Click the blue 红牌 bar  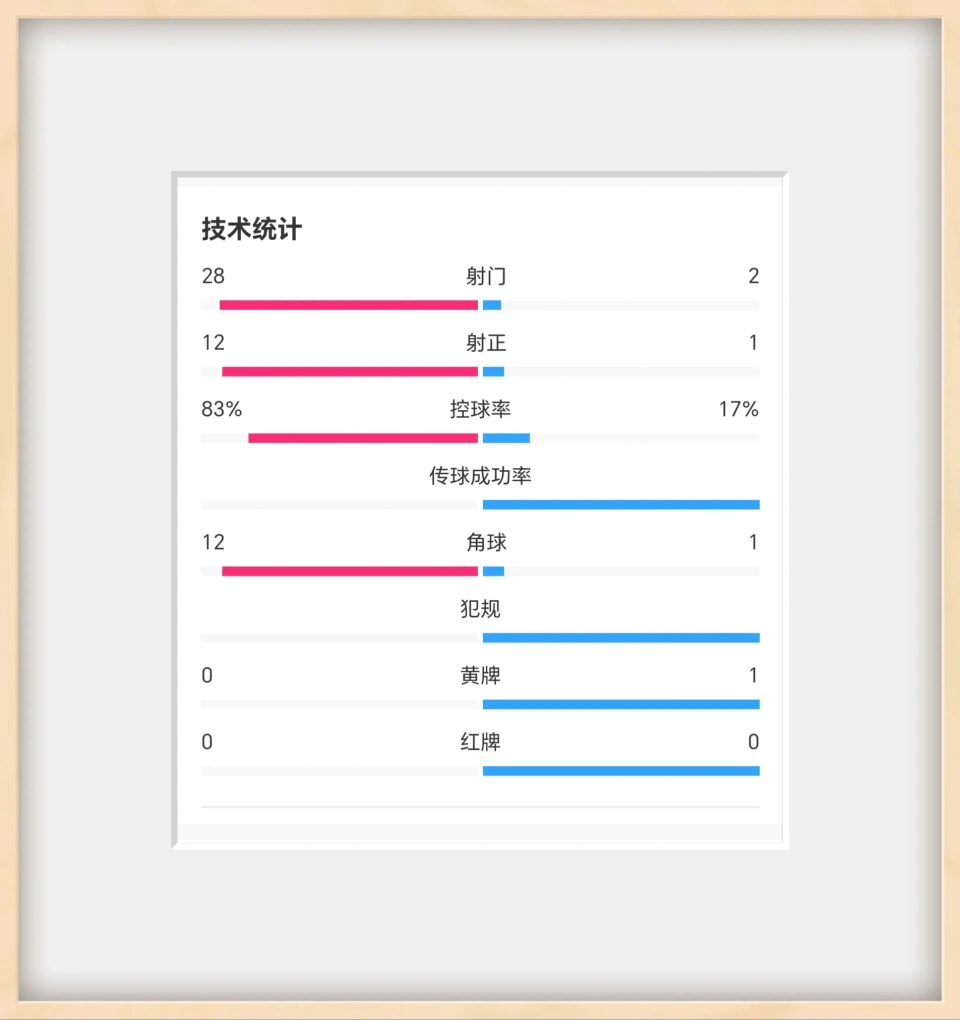tap(621, 771)
